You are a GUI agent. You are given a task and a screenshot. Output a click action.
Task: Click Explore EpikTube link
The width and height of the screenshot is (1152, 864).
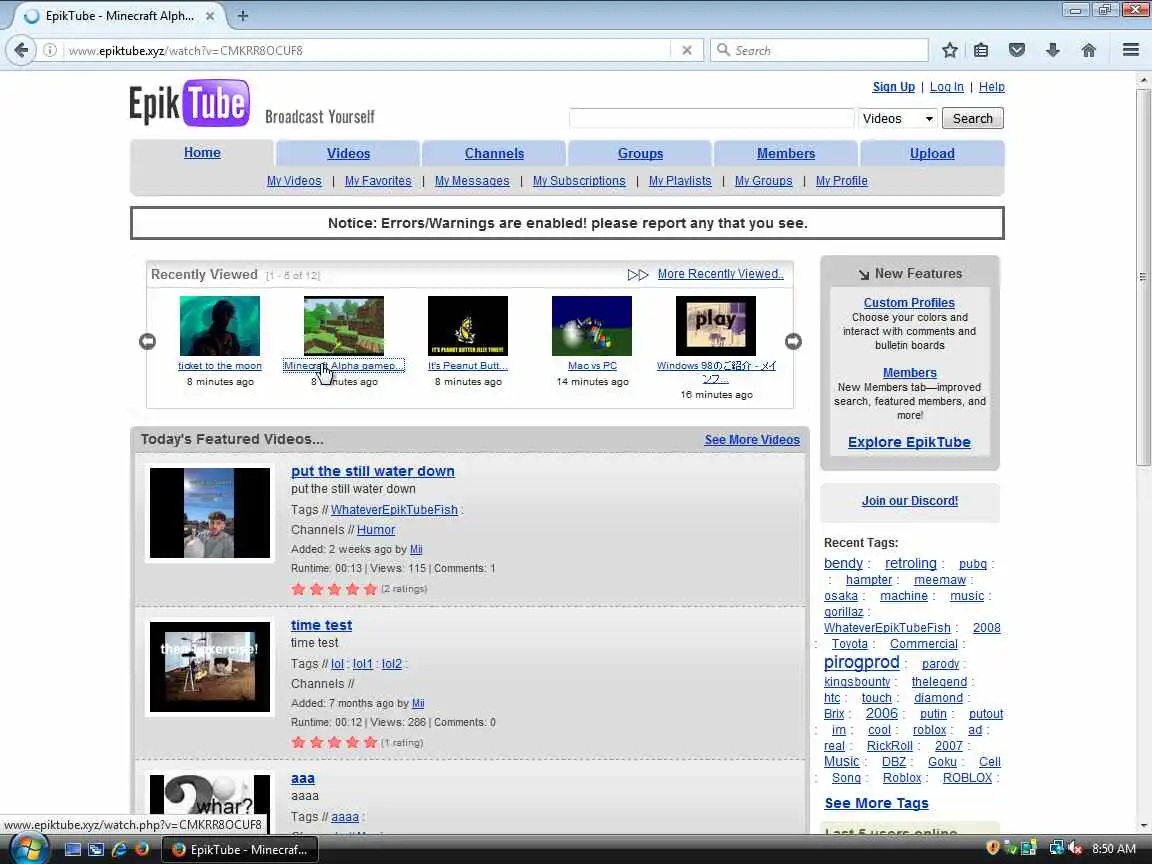(x=909, y=442)
